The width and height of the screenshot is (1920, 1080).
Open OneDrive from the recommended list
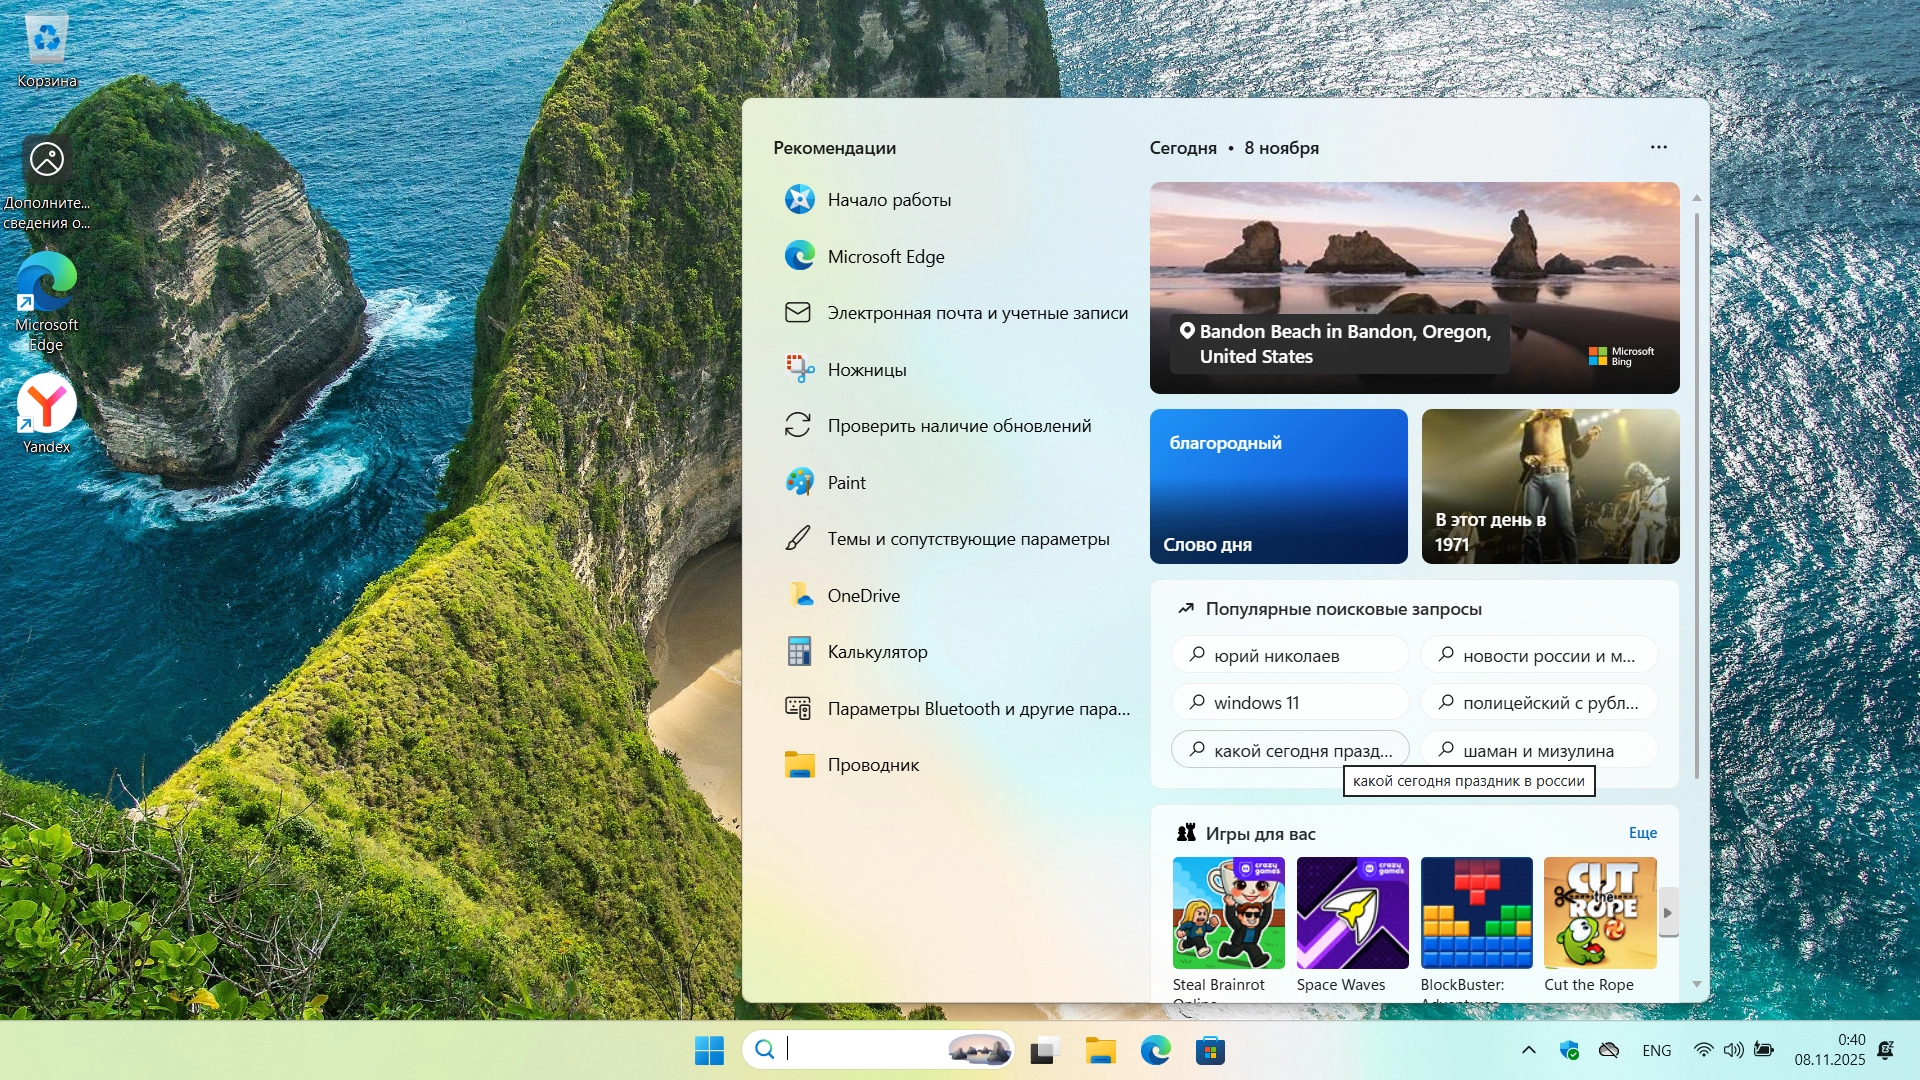pyautogui.click(x=863, y=596)
